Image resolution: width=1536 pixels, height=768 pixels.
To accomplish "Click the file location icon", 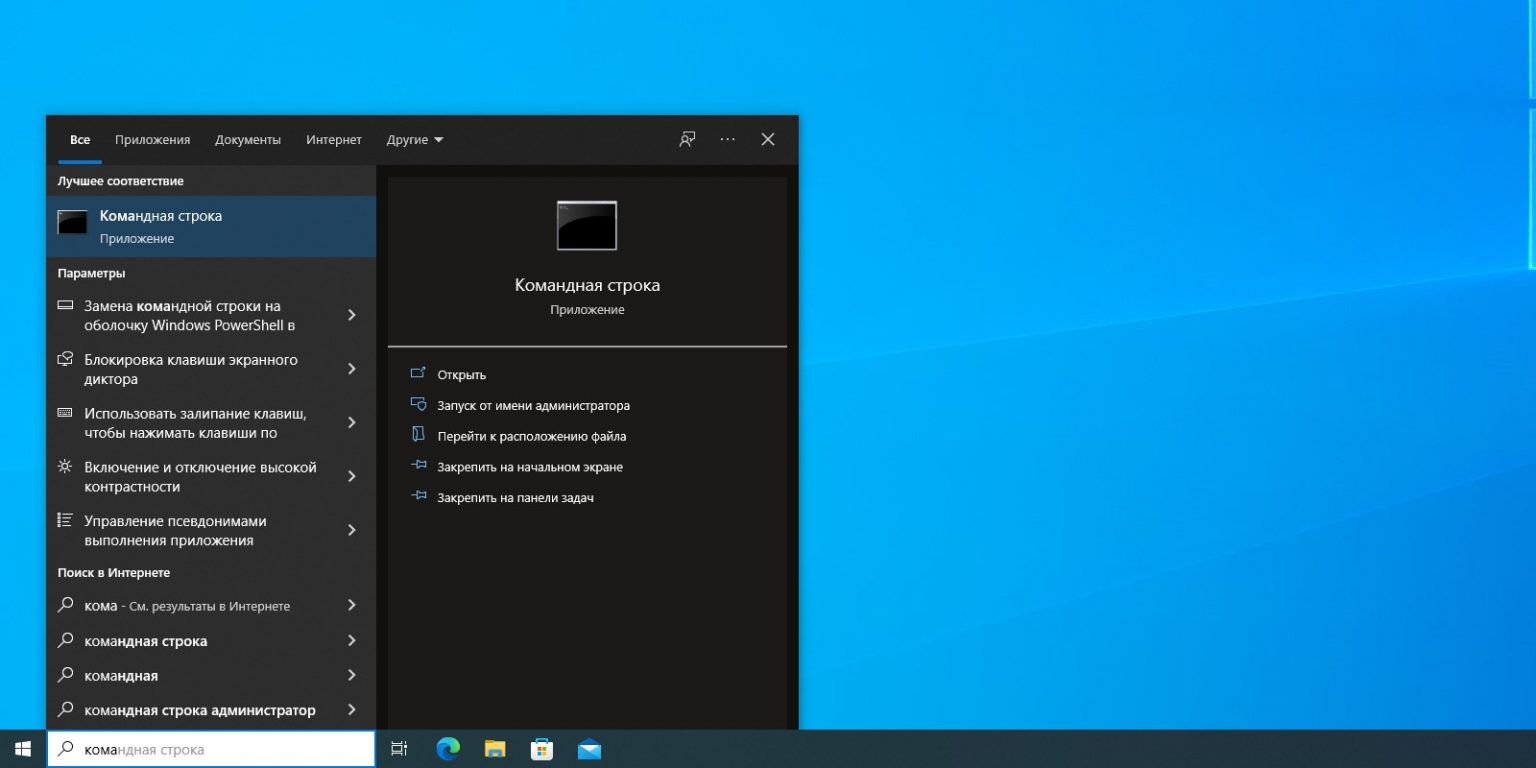I will click(x=418, y=435).
